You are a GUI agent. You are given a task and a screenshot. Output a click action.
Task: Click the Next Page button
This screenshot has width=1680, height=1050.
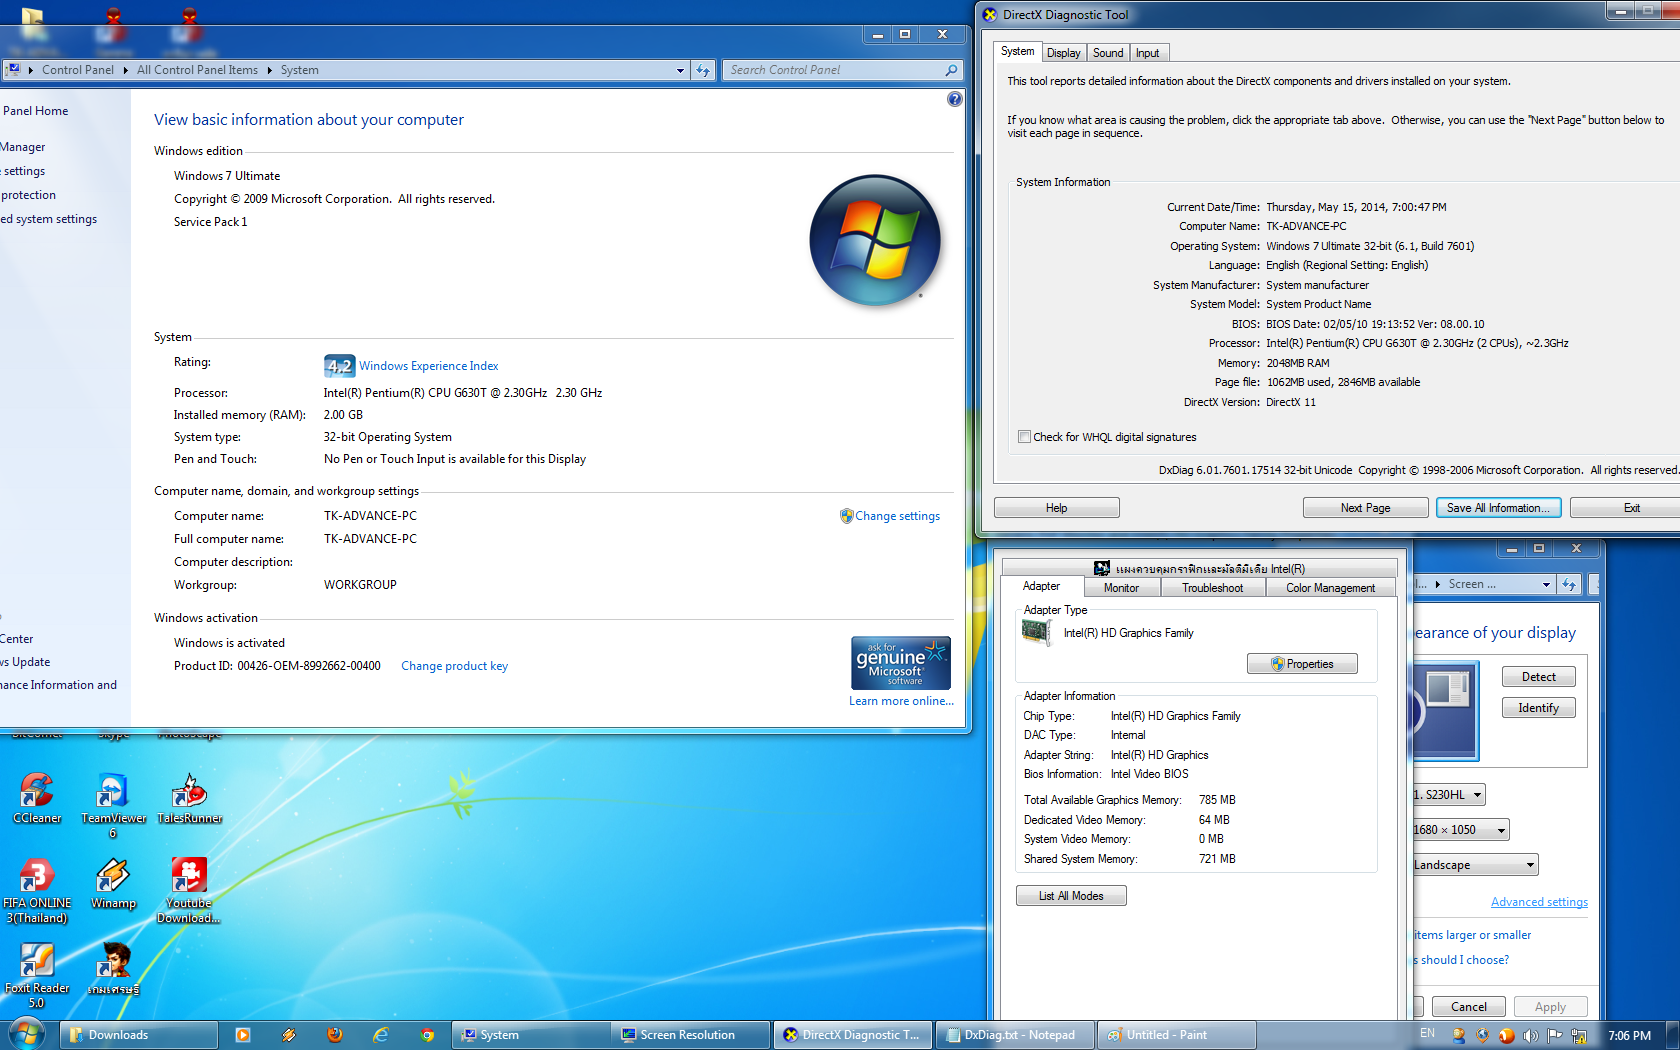pyautogui.click(x=1366, y=508)
